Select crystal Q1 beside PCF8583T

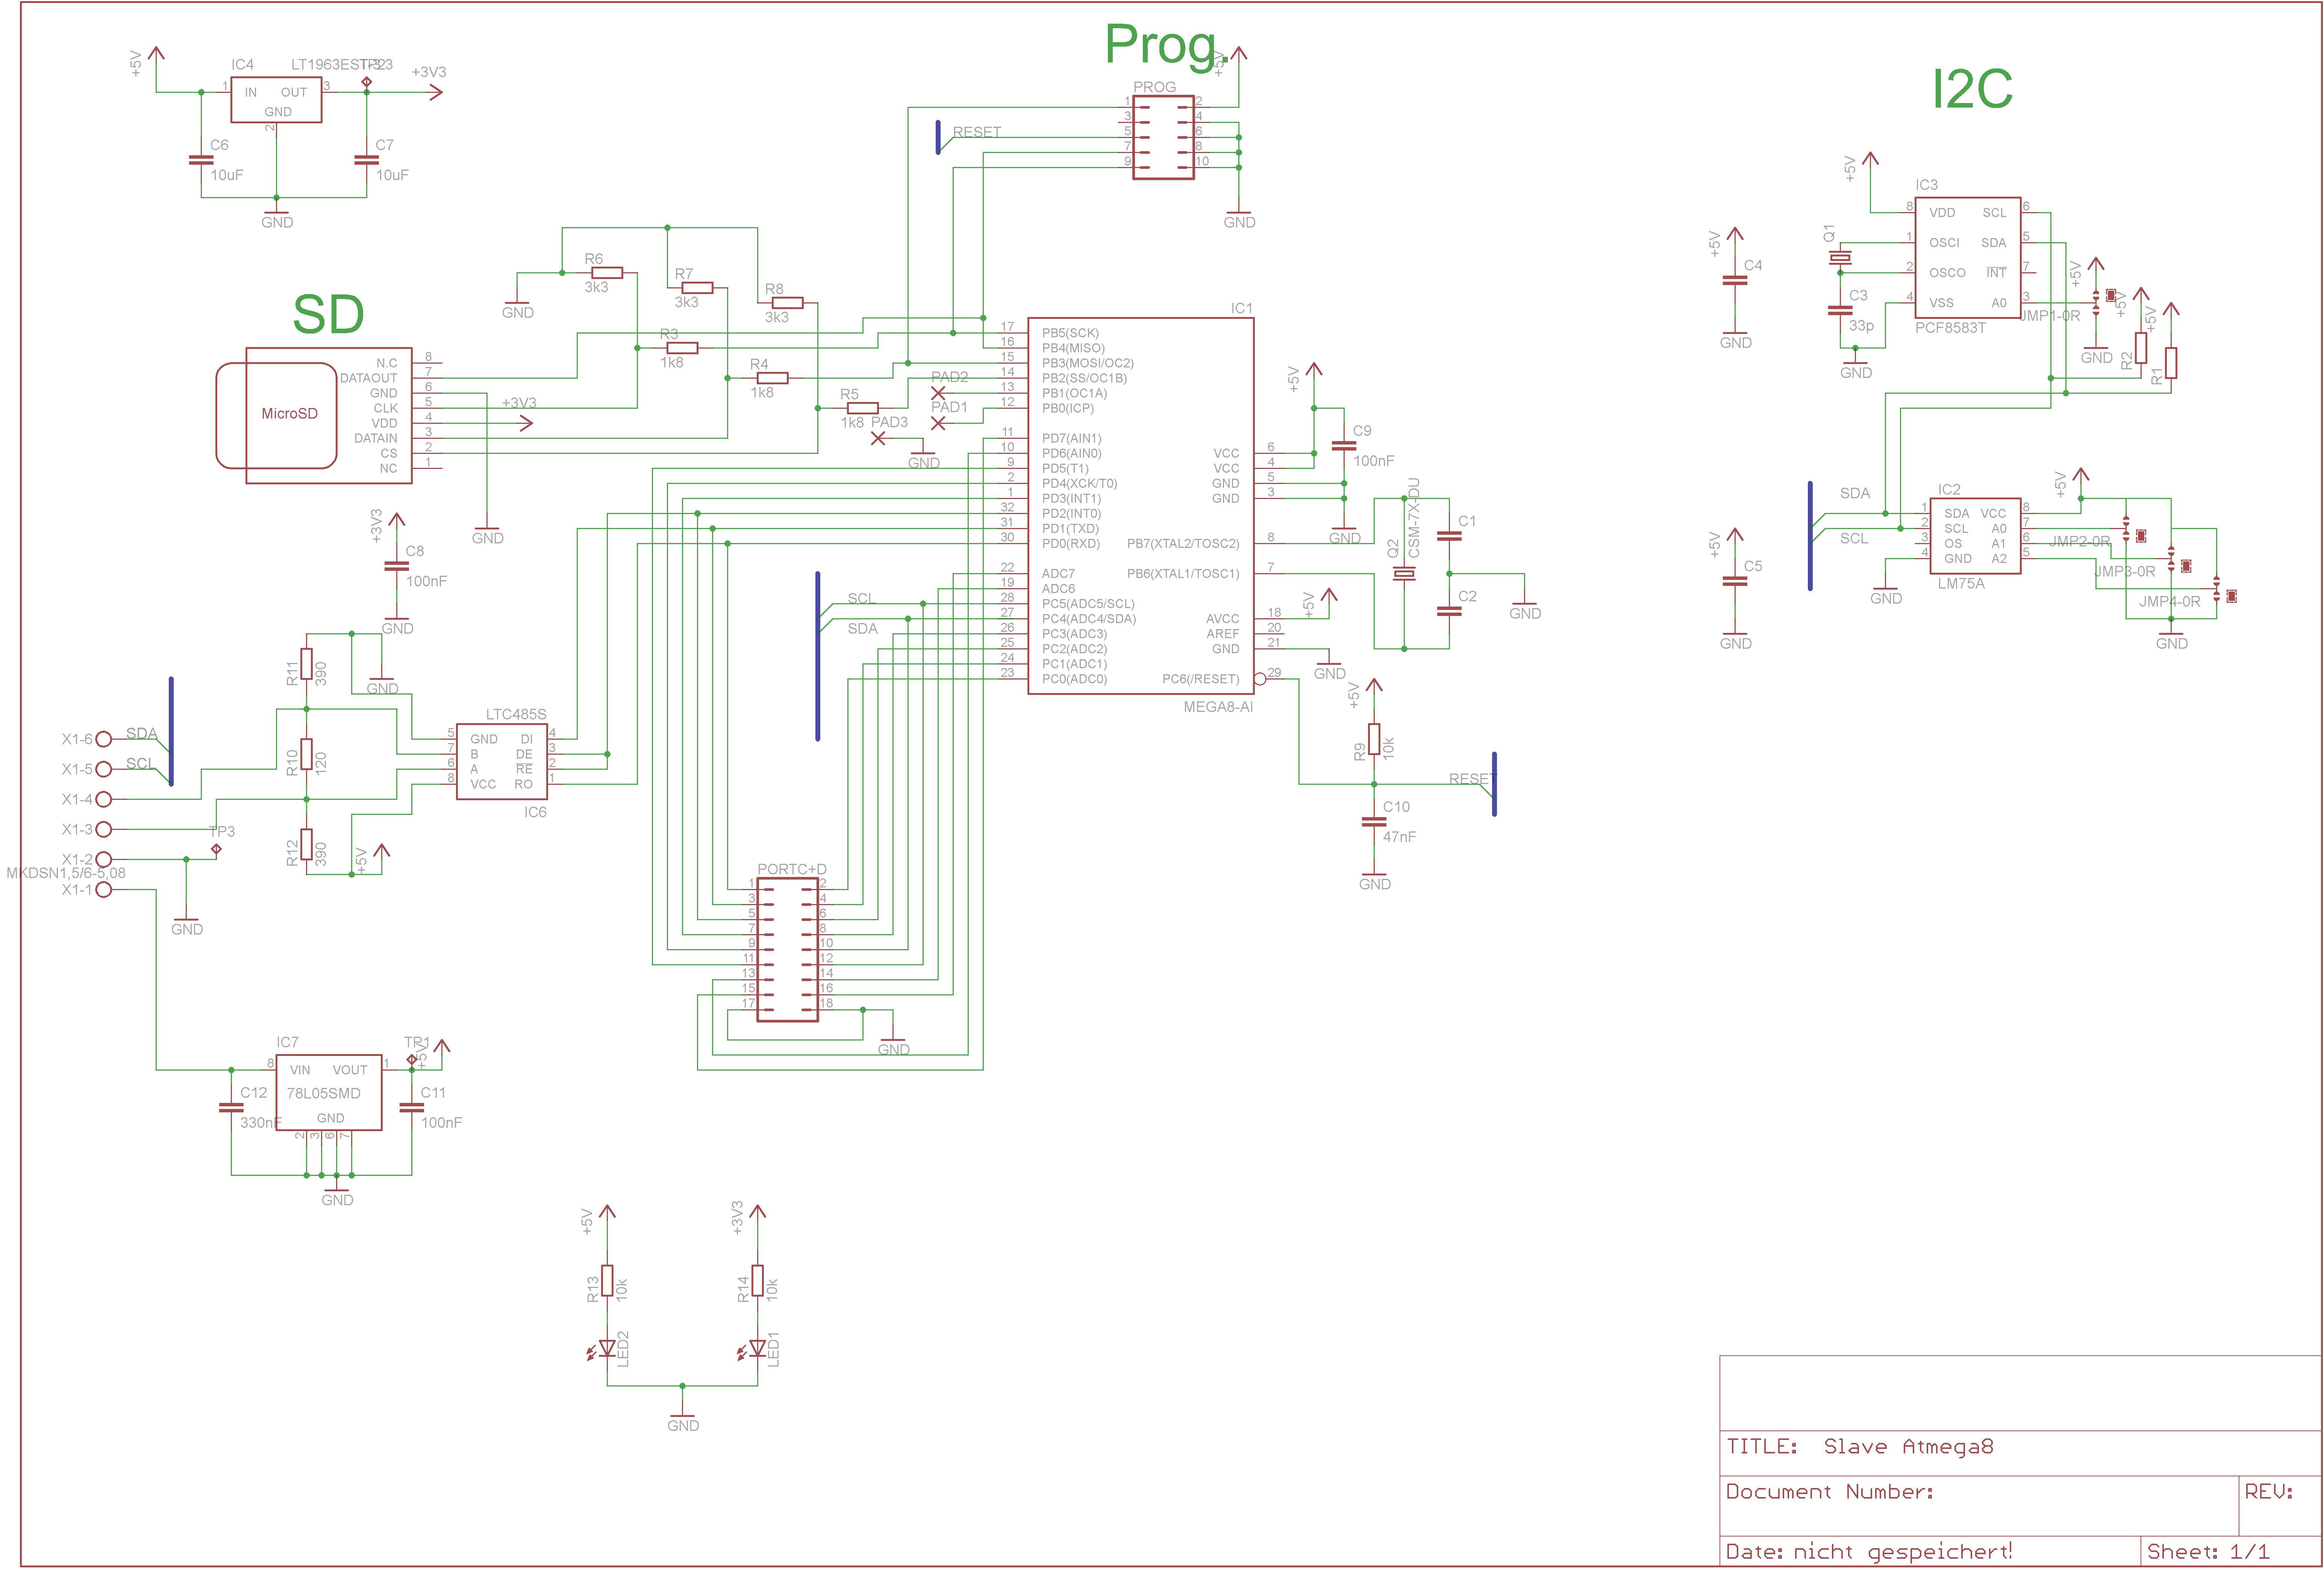pos(1840,258)
